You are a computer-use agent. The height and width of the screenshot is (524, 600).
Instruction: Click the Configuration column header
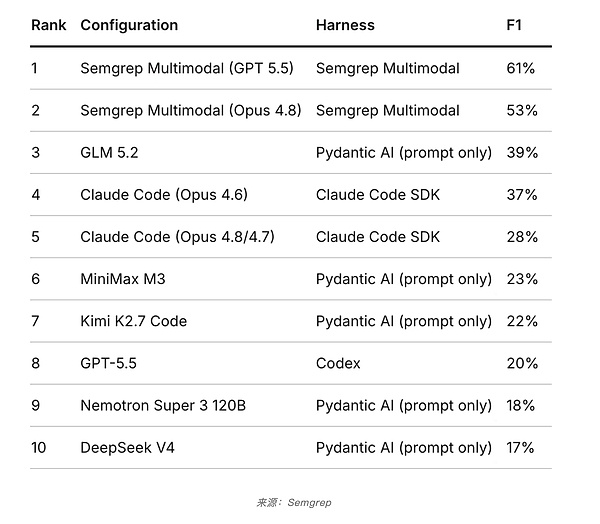click(x=129, y=26)
